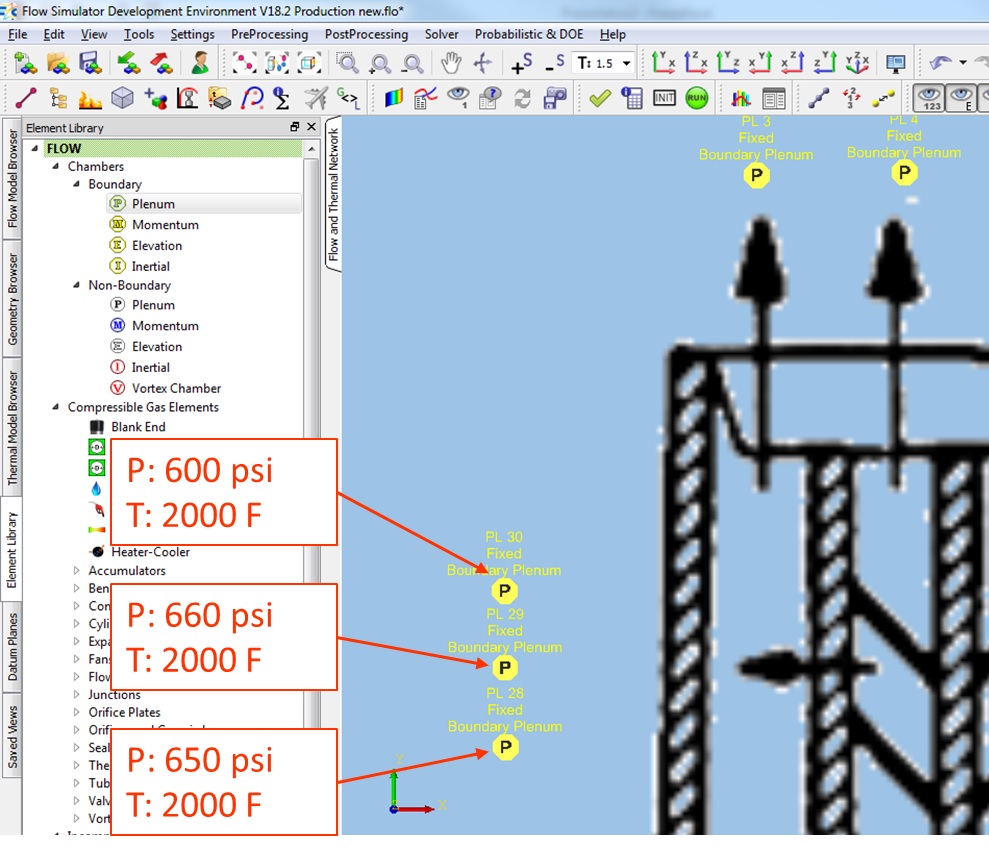
Task: Click the save model floppy icon
Action: pos(91,63)
